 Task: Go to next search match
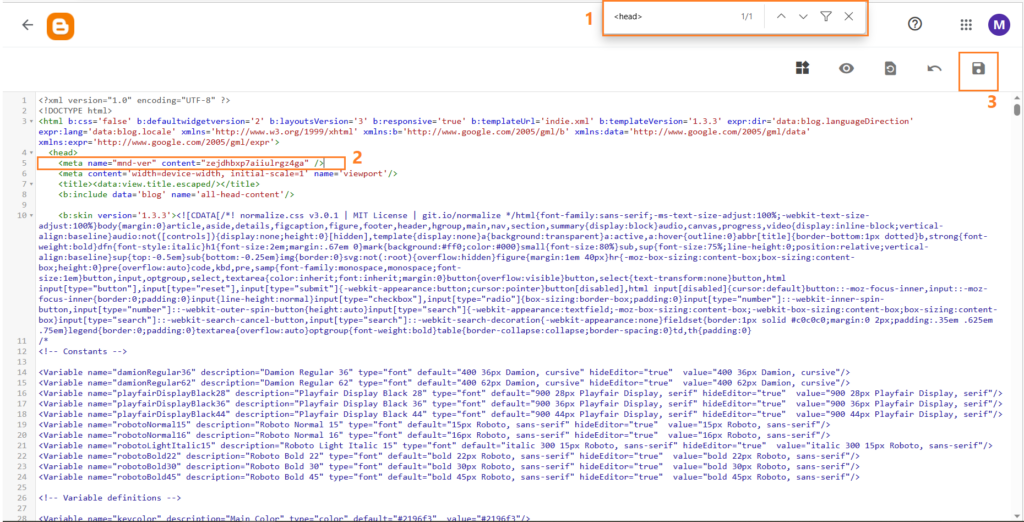(x=803, y=17)
